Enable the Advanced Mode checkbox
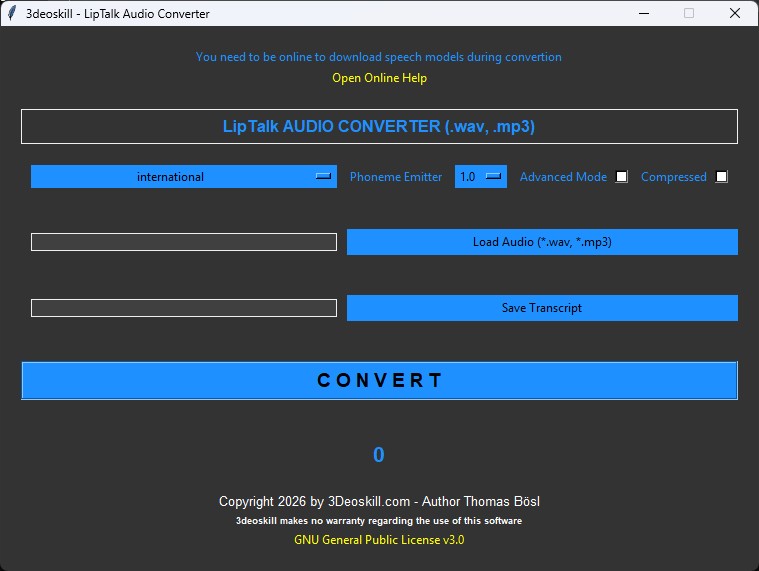Screen dimensions: 759x571 (x=621, y=177)
